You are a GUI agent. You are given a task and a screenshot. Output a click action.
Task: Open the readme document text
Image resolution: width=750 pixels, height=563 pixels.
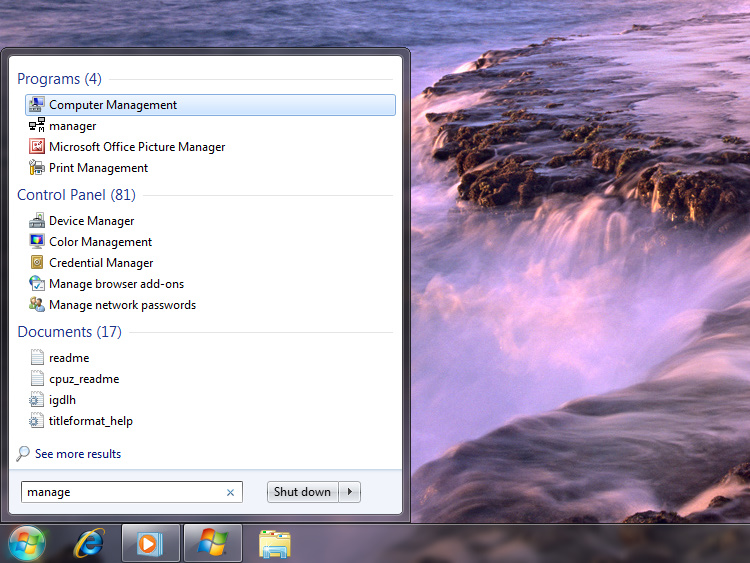point(69,358)
